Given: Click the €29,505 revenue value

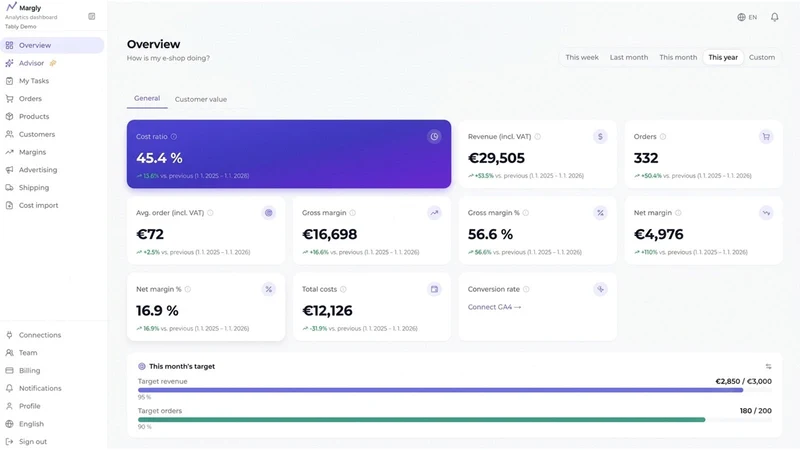Looking at the screenshot, I should [496, 158].
